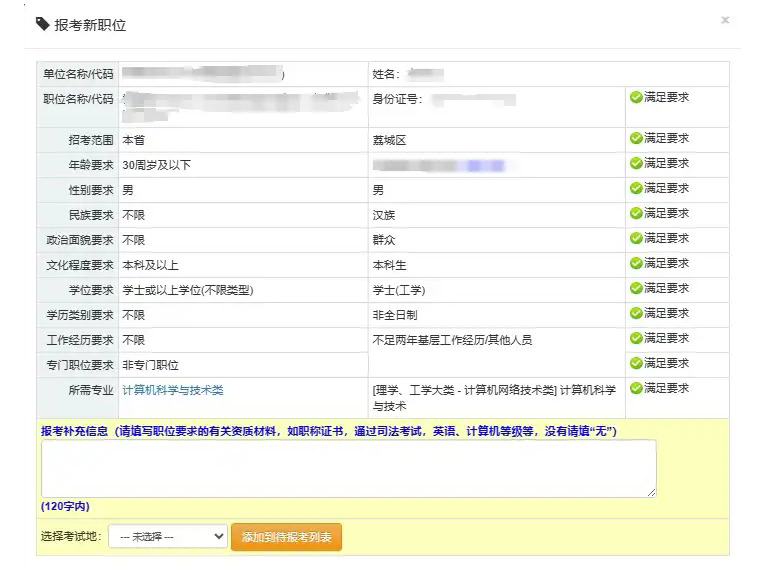Image resolution: width=767 pixels, height=578 pixels.
Task: Click green check icon in 招考范围 row
Action: 635,139
